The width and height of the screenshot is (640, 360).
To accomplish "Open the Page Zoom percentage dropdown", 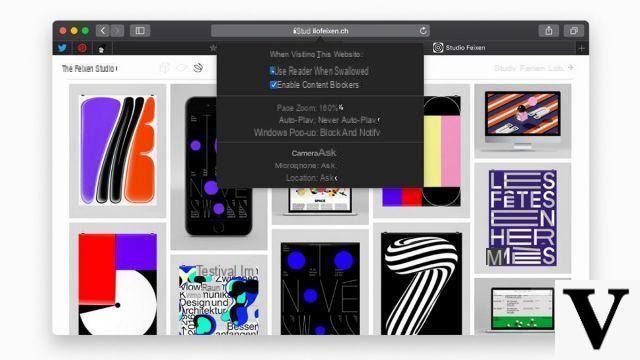I will (310, 108).
